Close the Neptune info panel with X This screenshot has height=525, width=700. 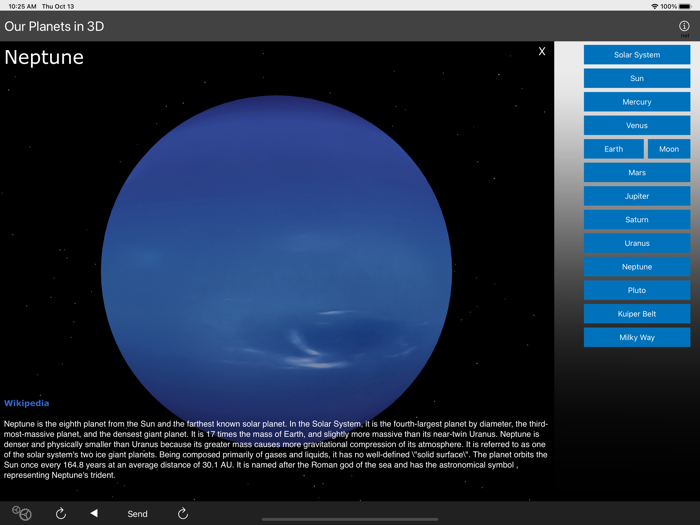(542, 51)
